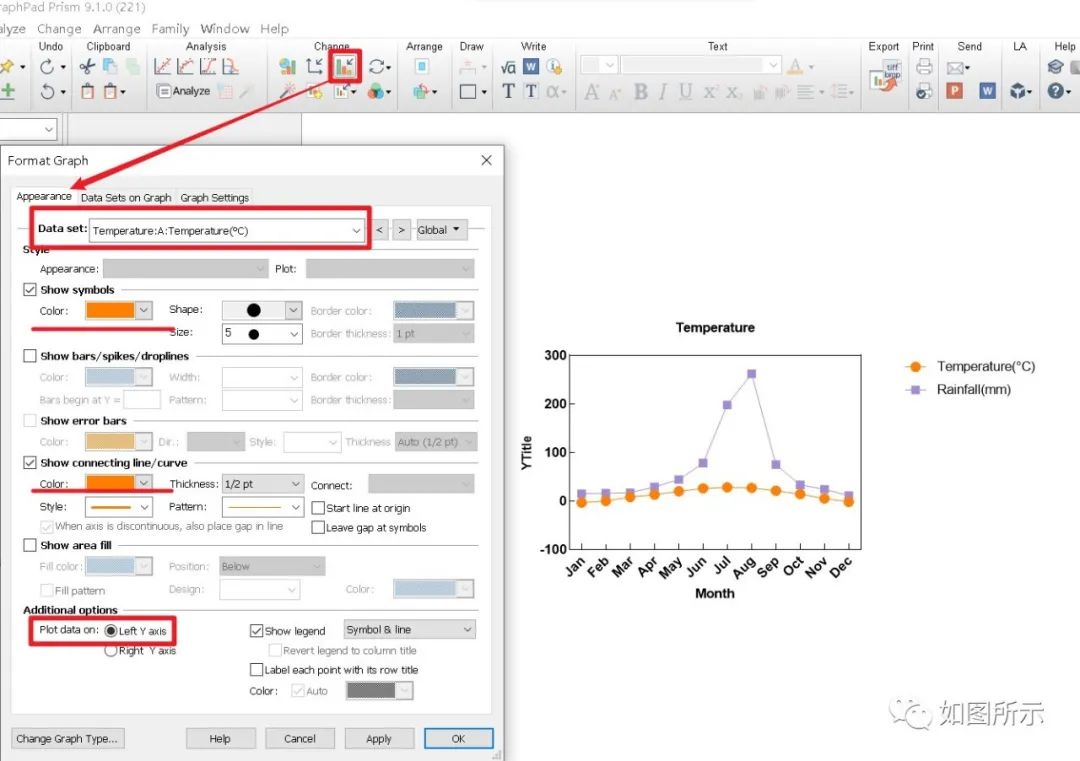Open the symbol Shape dropdown

(x=262, y=311)
